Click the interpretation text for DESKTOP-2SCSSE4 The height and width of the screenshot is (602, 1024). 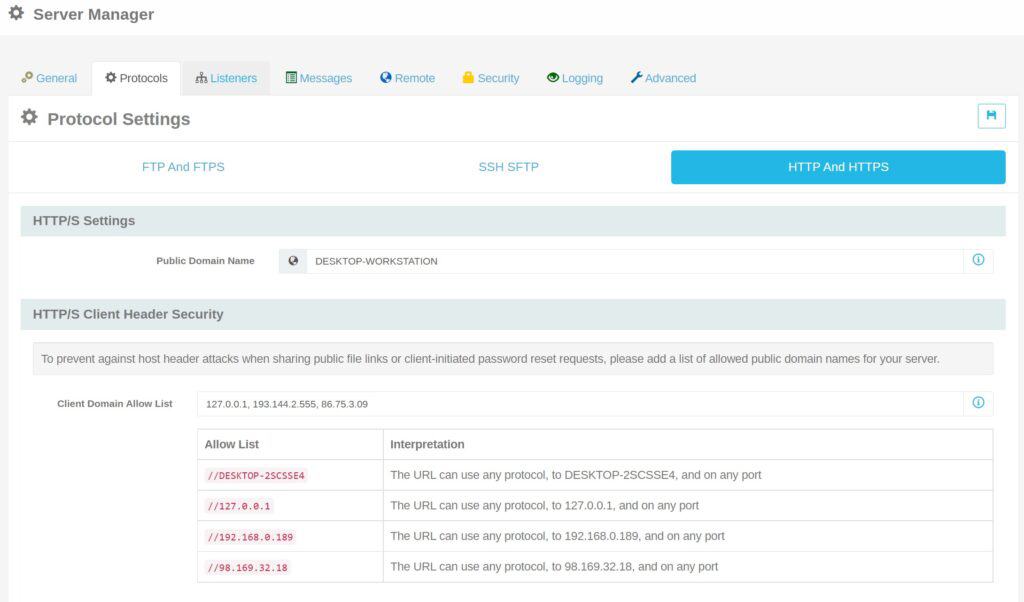(x=575, y=475)
